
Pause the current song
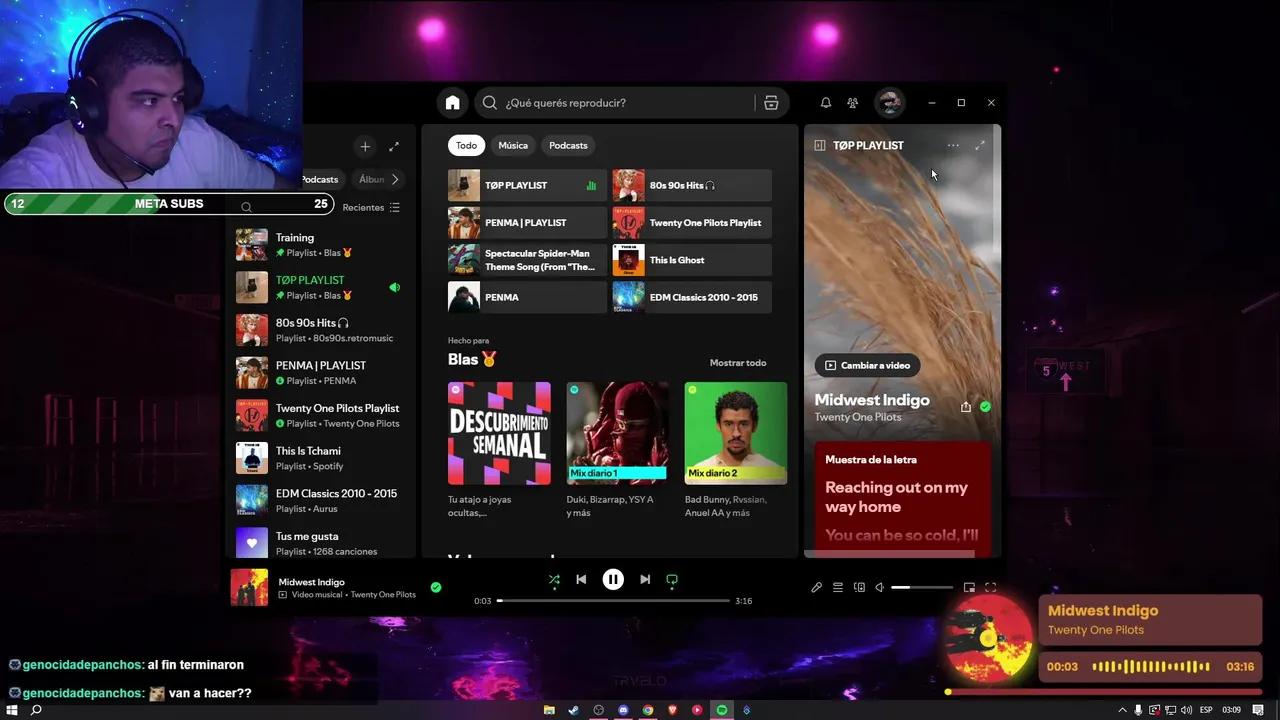[613, 579]
